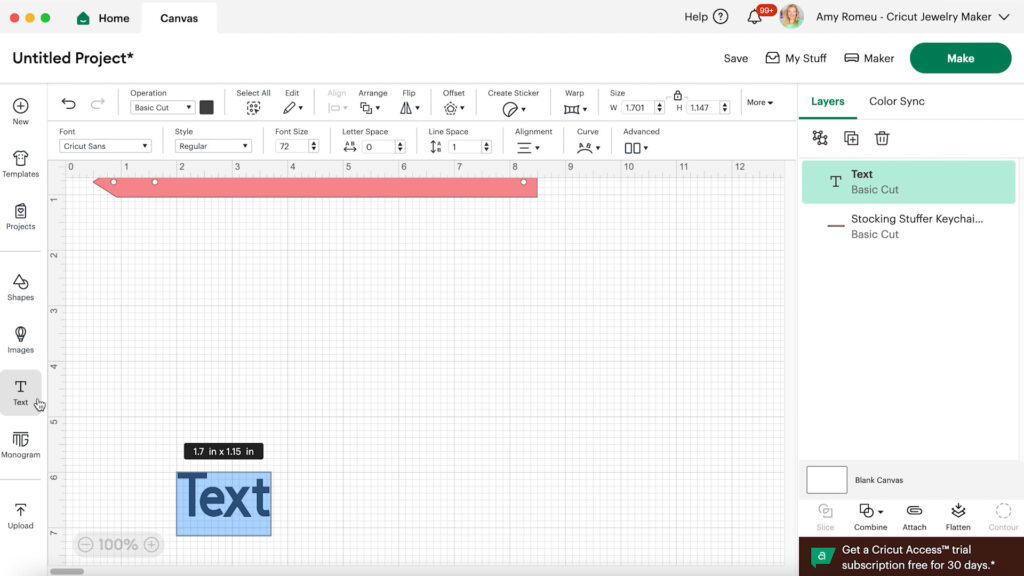Open My Stuff
Screen dimensions: 1024x576
coord(795,58)
